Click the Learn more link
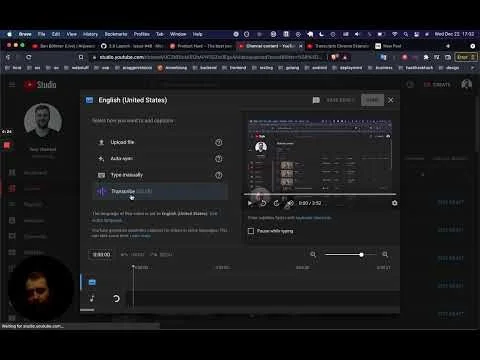 pos(140,236)
